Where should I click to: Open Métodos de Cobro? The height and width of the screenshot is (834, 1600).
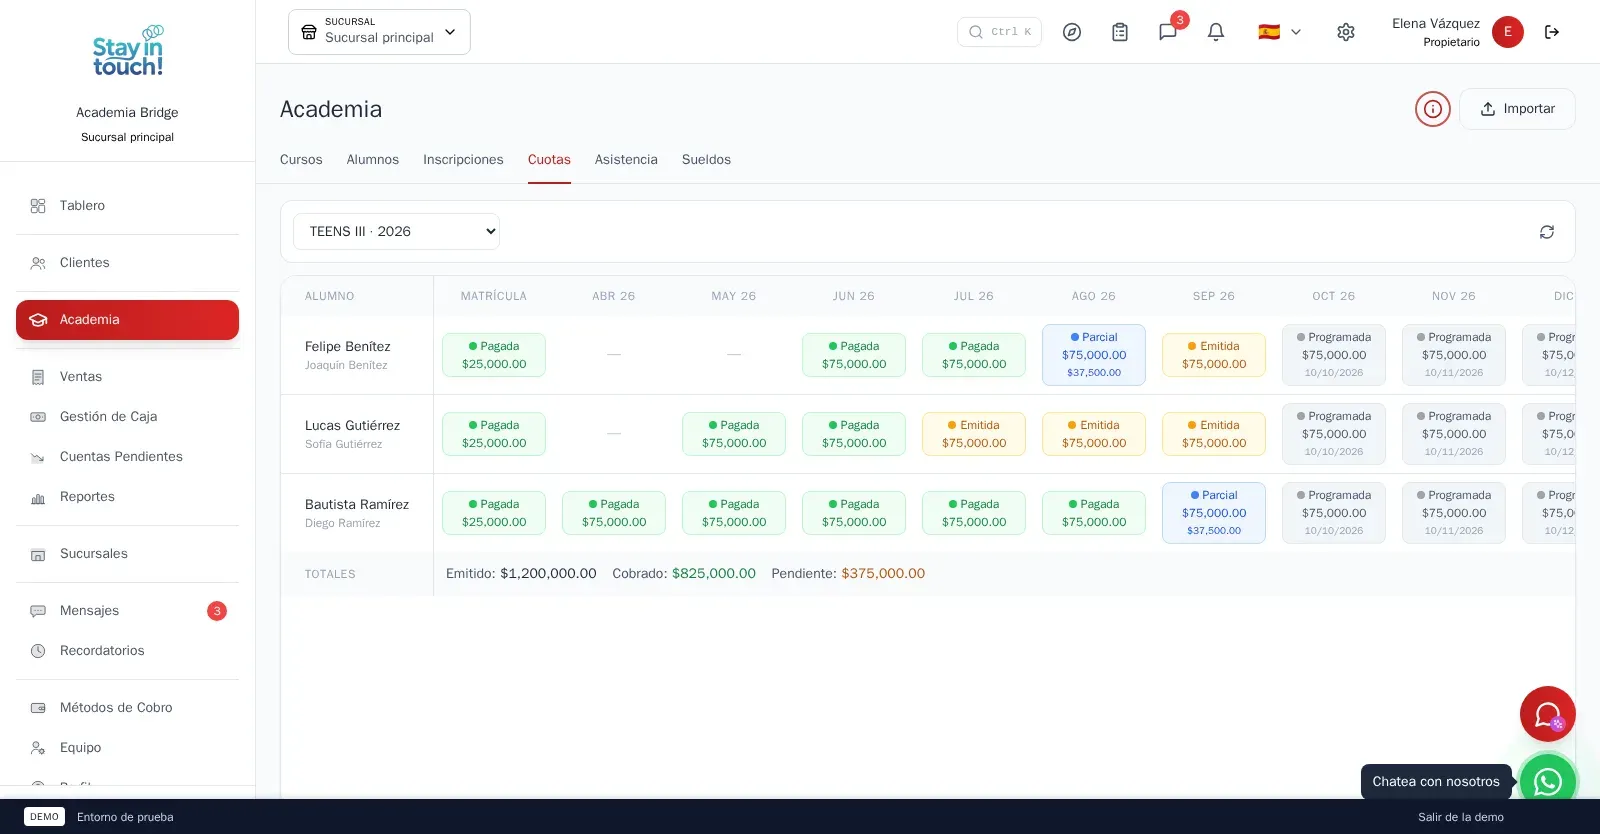(x=128, y=708)
